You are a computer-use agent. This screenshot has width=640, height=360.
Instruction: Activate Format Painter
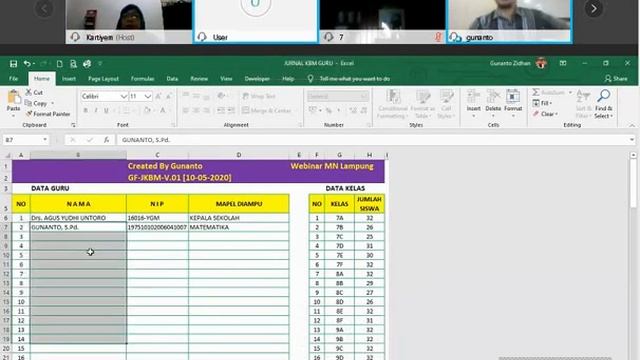pyautogui.click(x=48, y=114)
